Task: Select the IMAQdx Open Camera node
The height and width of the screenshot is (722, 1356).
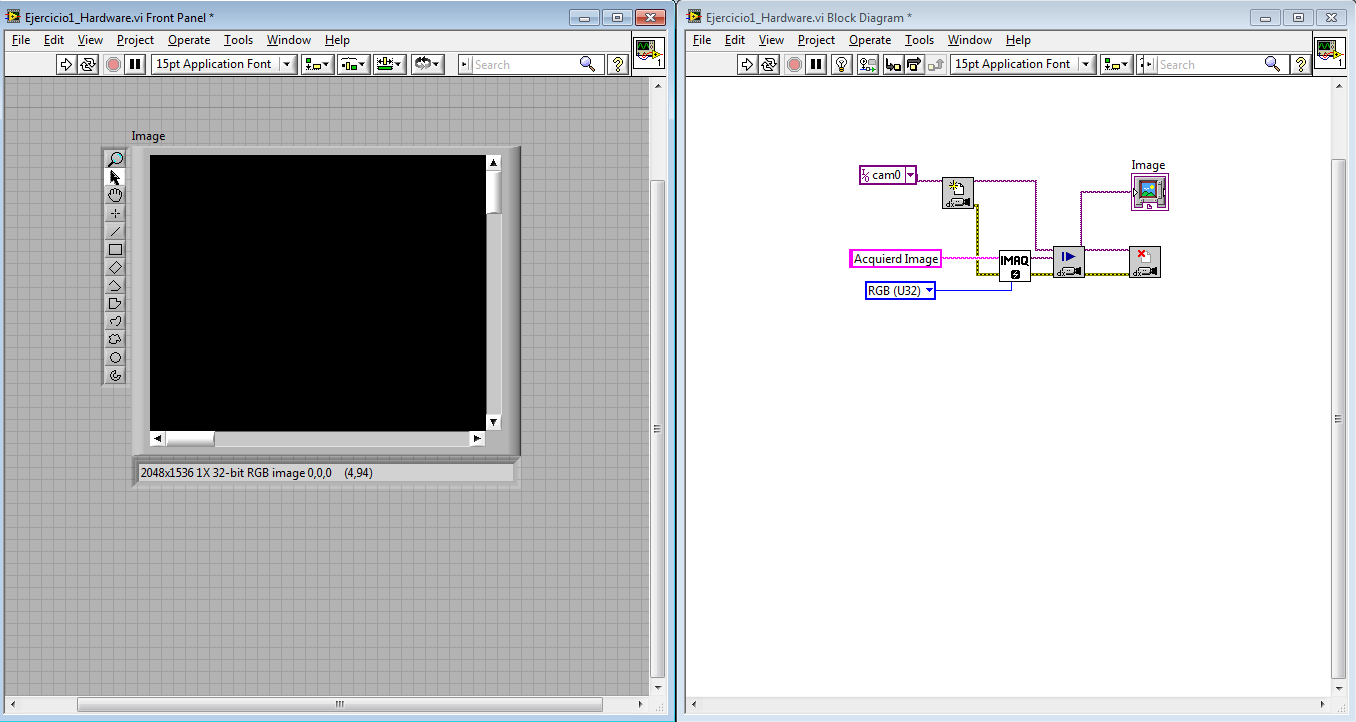Action: [957, 193]
